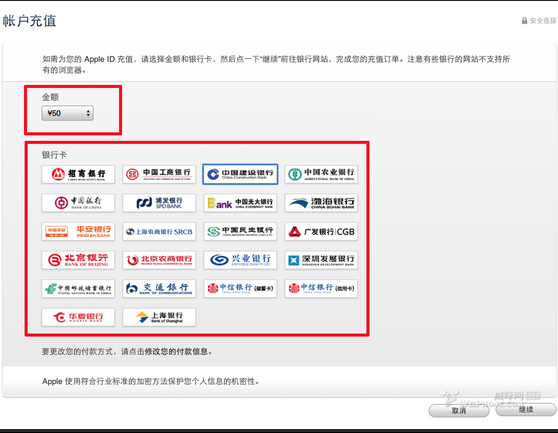Screen dimensions: 558x433
Task: Pick China Bohai Bank 渤海银行
Action: (321, 203)
